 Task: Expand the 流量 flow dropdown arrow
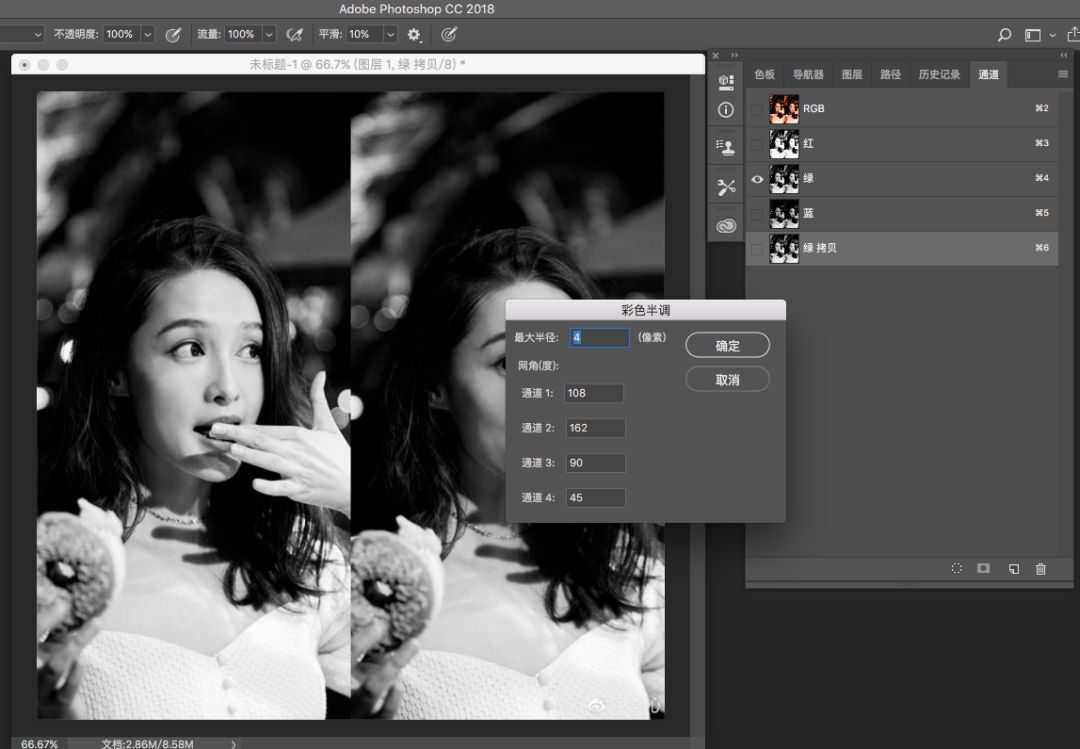(268, 34)
